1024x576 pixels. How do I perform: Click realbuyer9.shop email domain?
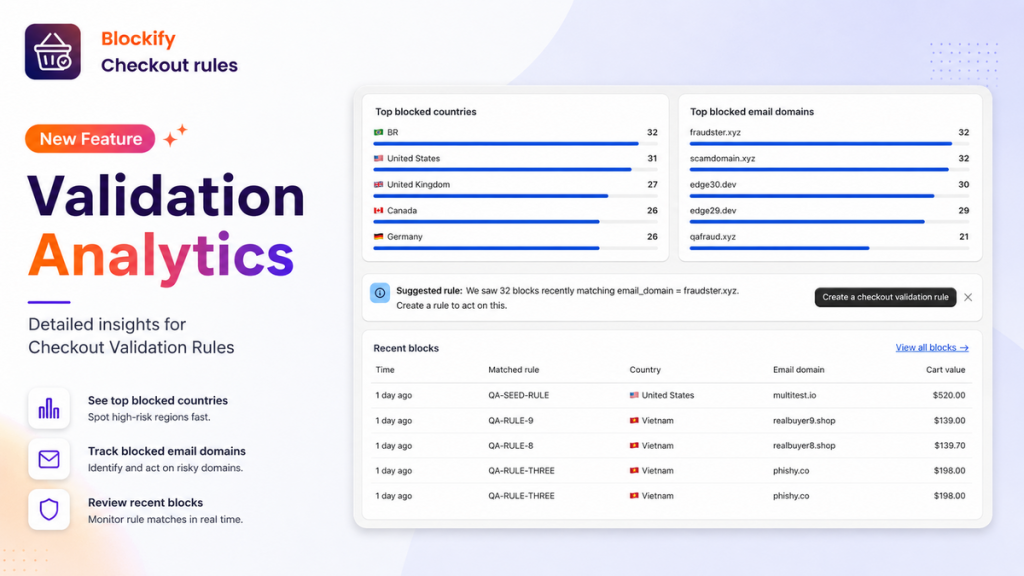click(x=804, y=421)
